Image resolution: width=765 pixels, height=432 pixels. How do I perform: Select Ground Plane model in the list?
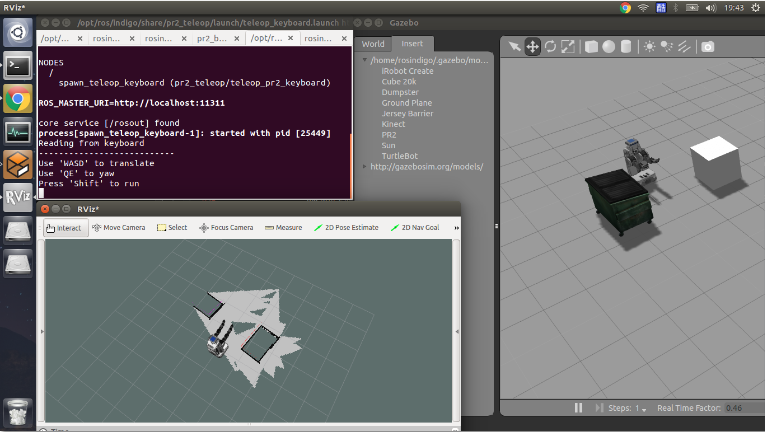(x=406, y=103)
